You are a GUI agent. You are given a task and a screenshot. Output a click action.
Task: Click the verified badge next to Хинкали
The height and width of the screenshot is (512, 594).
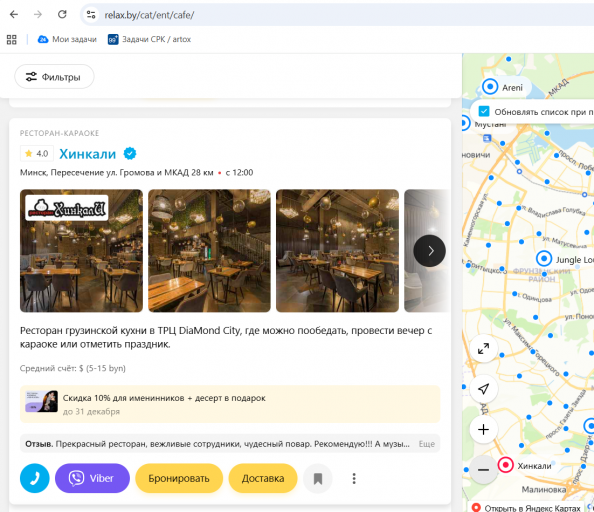[130, 154]
